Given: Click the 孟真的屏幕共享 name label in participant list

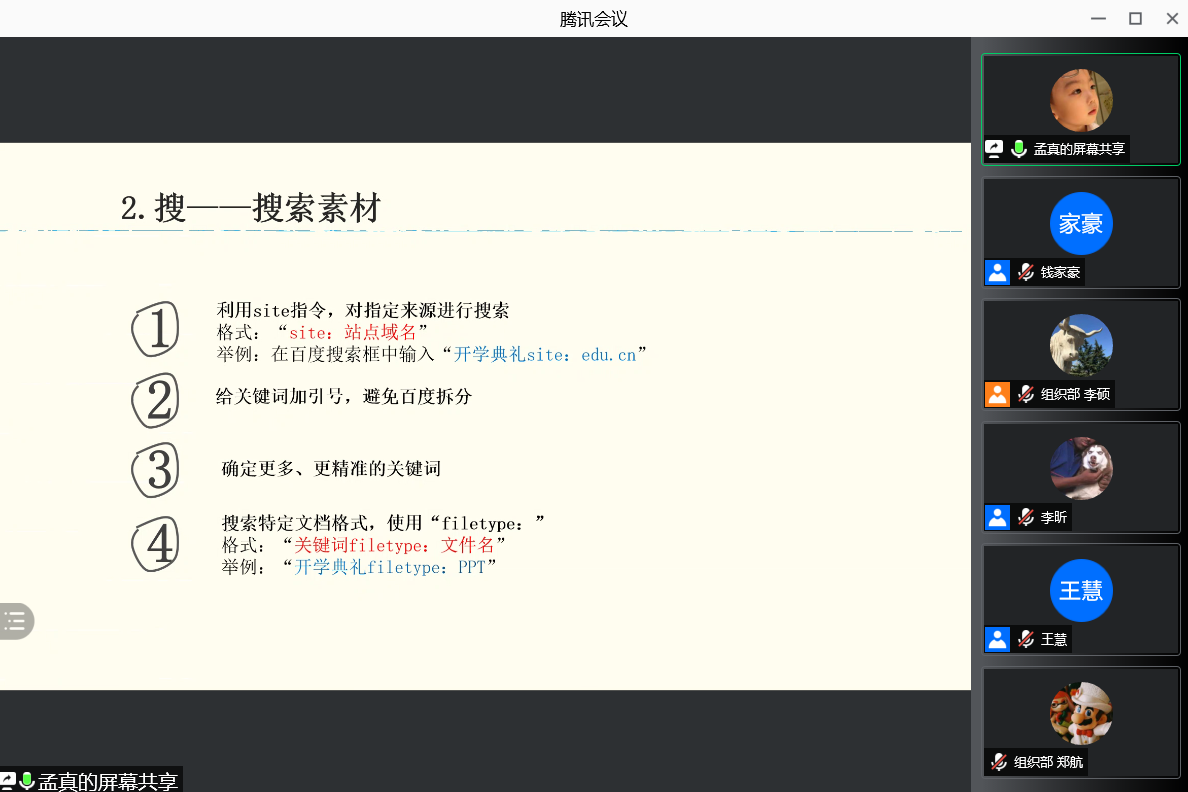Looking at the screenshot, I should [1079, 149].
